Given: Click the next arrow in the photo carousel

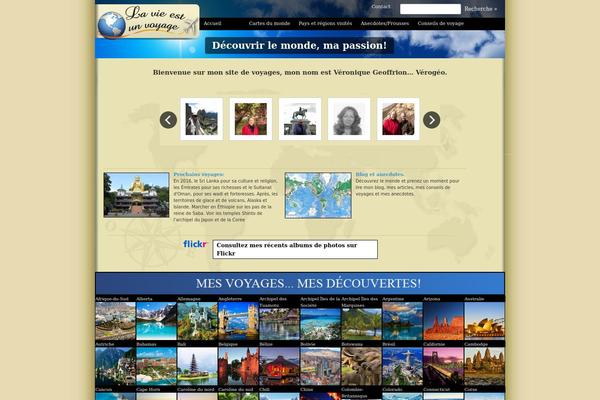Looking at the screenshot, I should pyautogui.click(x=431, y=120).
